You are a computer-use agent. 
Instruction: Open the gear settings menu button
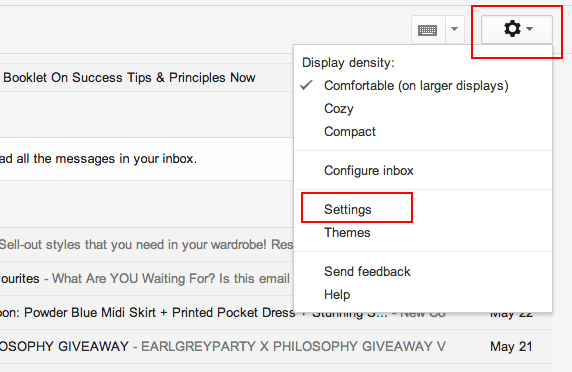[517, 29]
